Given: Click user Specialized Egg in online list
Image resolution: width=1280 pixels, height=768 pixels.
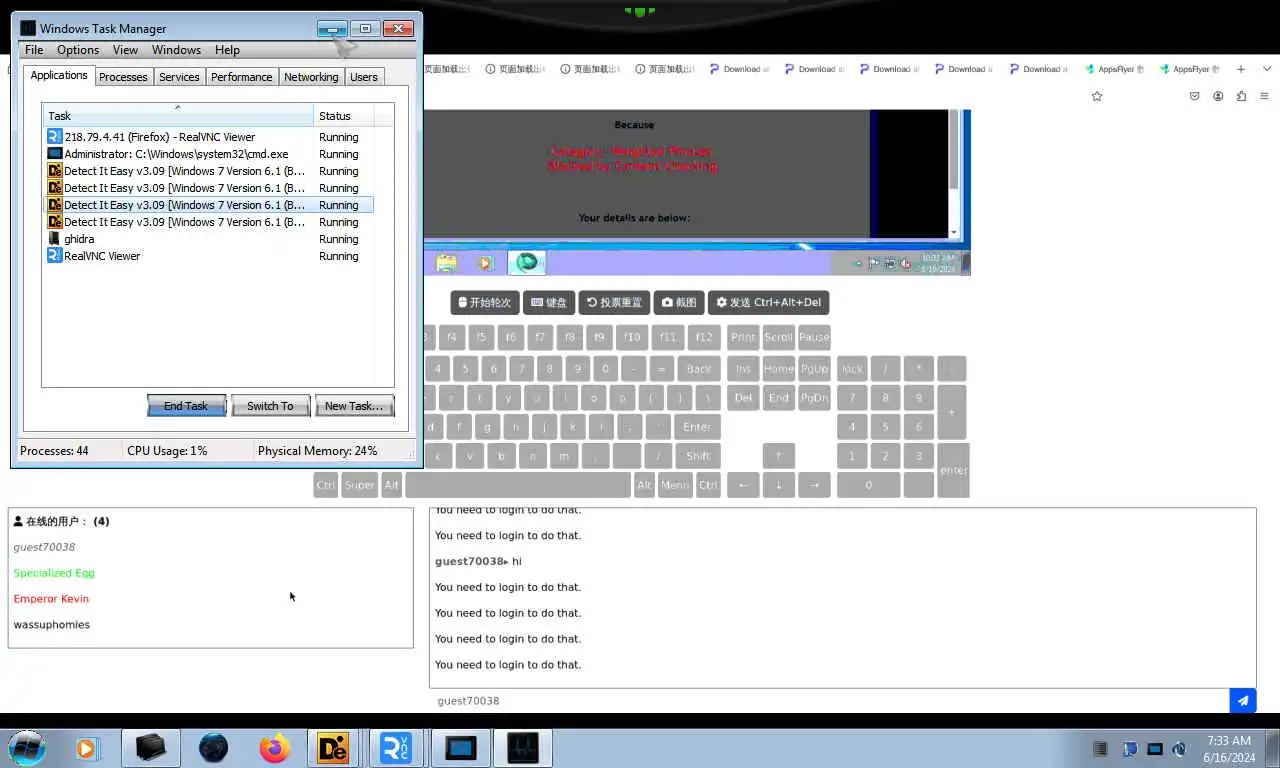Looking at the screenshot, I should coord(54,573).
